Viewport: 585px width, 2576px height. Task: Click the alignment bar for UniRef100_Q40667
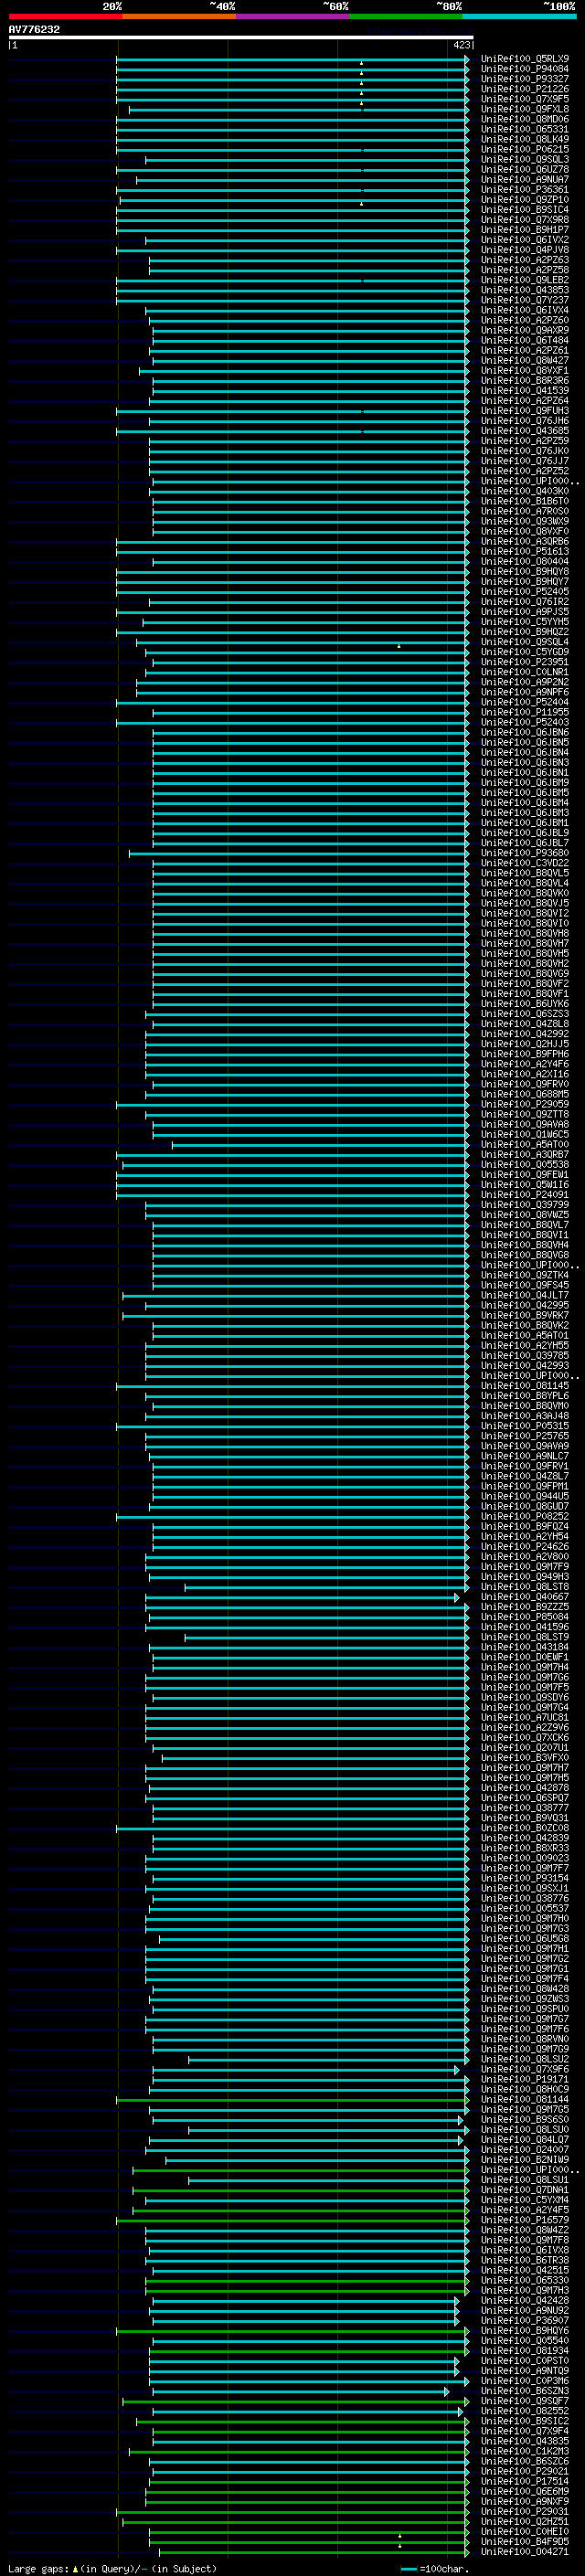click(302, 1597)
